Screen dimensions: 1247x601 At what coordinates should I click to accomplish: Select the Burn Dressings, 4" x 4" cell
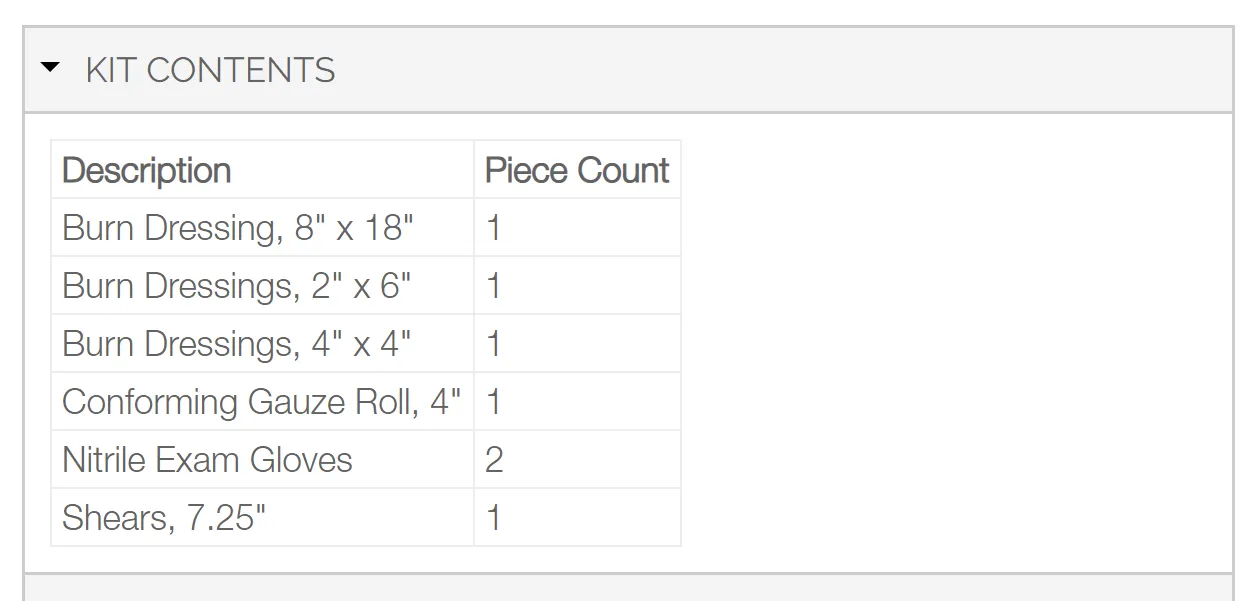coord(263,344)
